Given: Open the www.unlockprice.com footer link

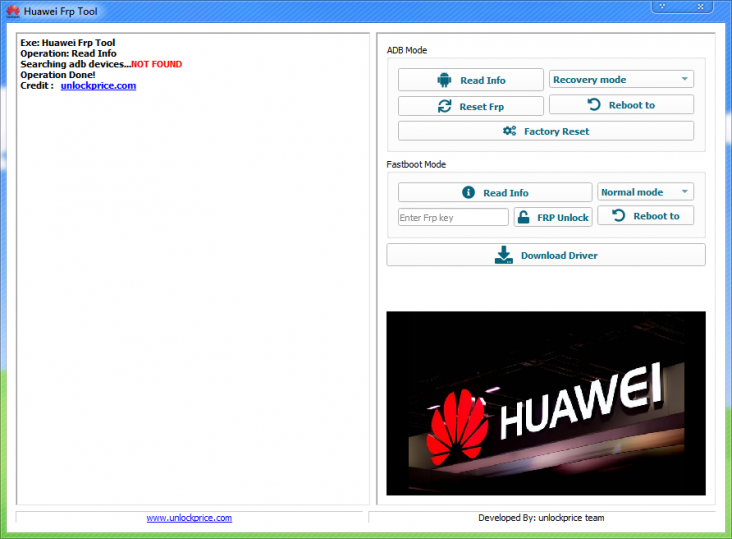Looking at the screenshot, I should coord(189,518).
